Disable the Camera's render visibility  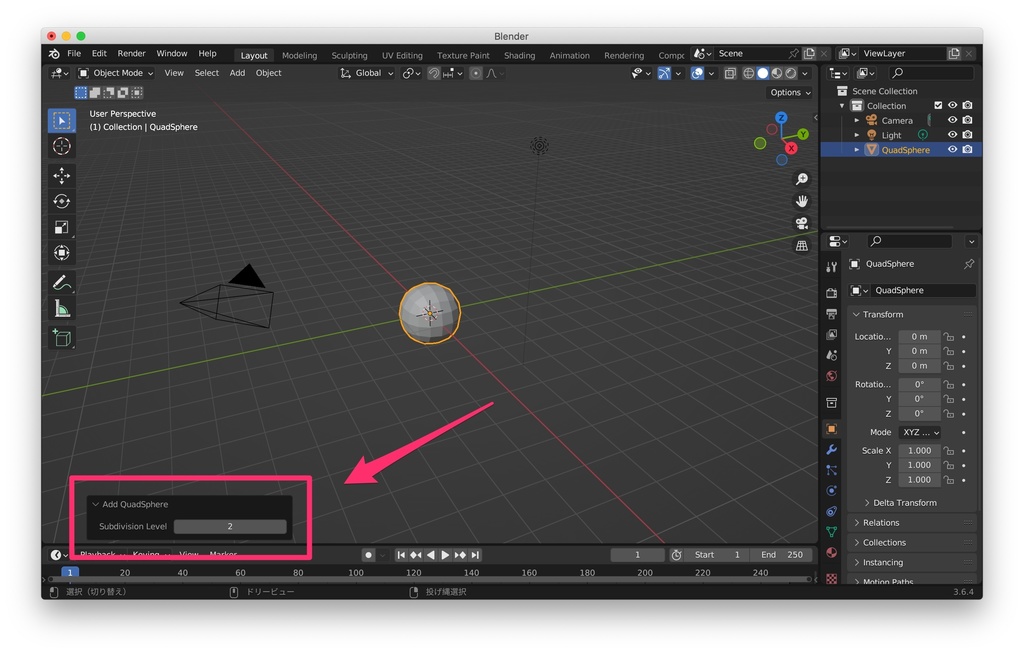[967, 120]
